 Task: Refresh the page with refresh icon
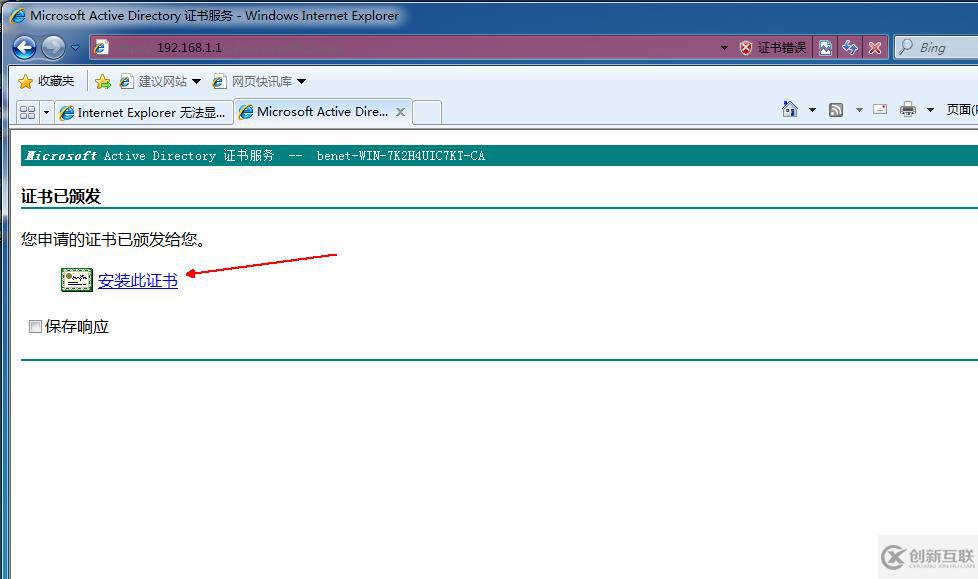pyautogui.click(x=850, y=47)
